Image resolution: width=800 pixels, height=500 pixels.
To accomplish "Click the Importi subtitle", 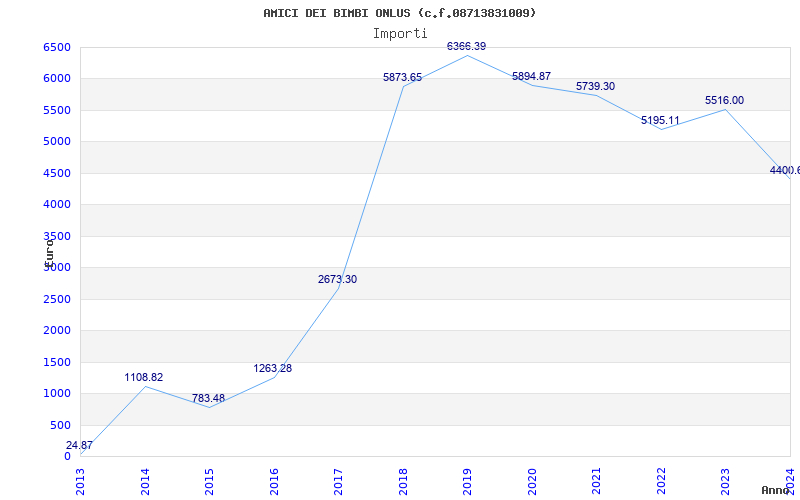I will coord(400,34).
